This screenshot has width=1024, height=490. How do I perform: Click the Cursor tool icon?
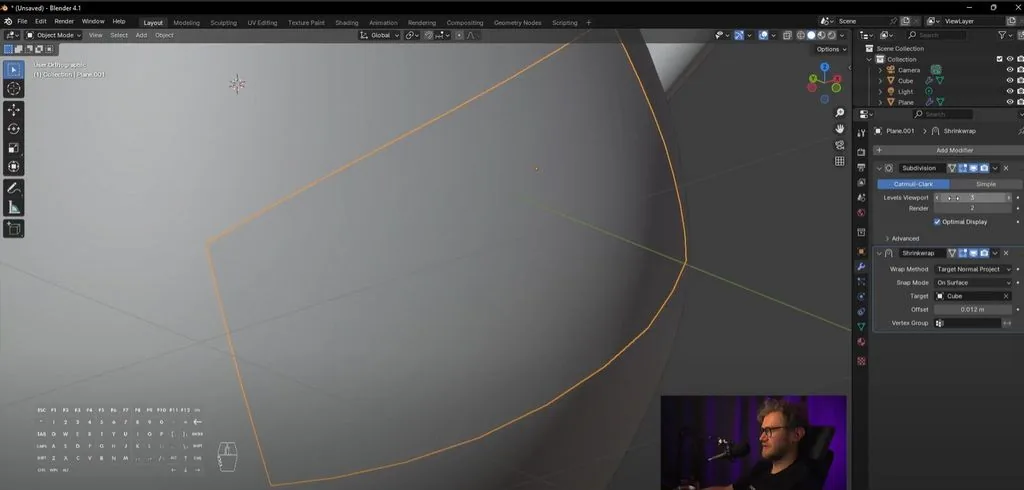pos(14,88)
